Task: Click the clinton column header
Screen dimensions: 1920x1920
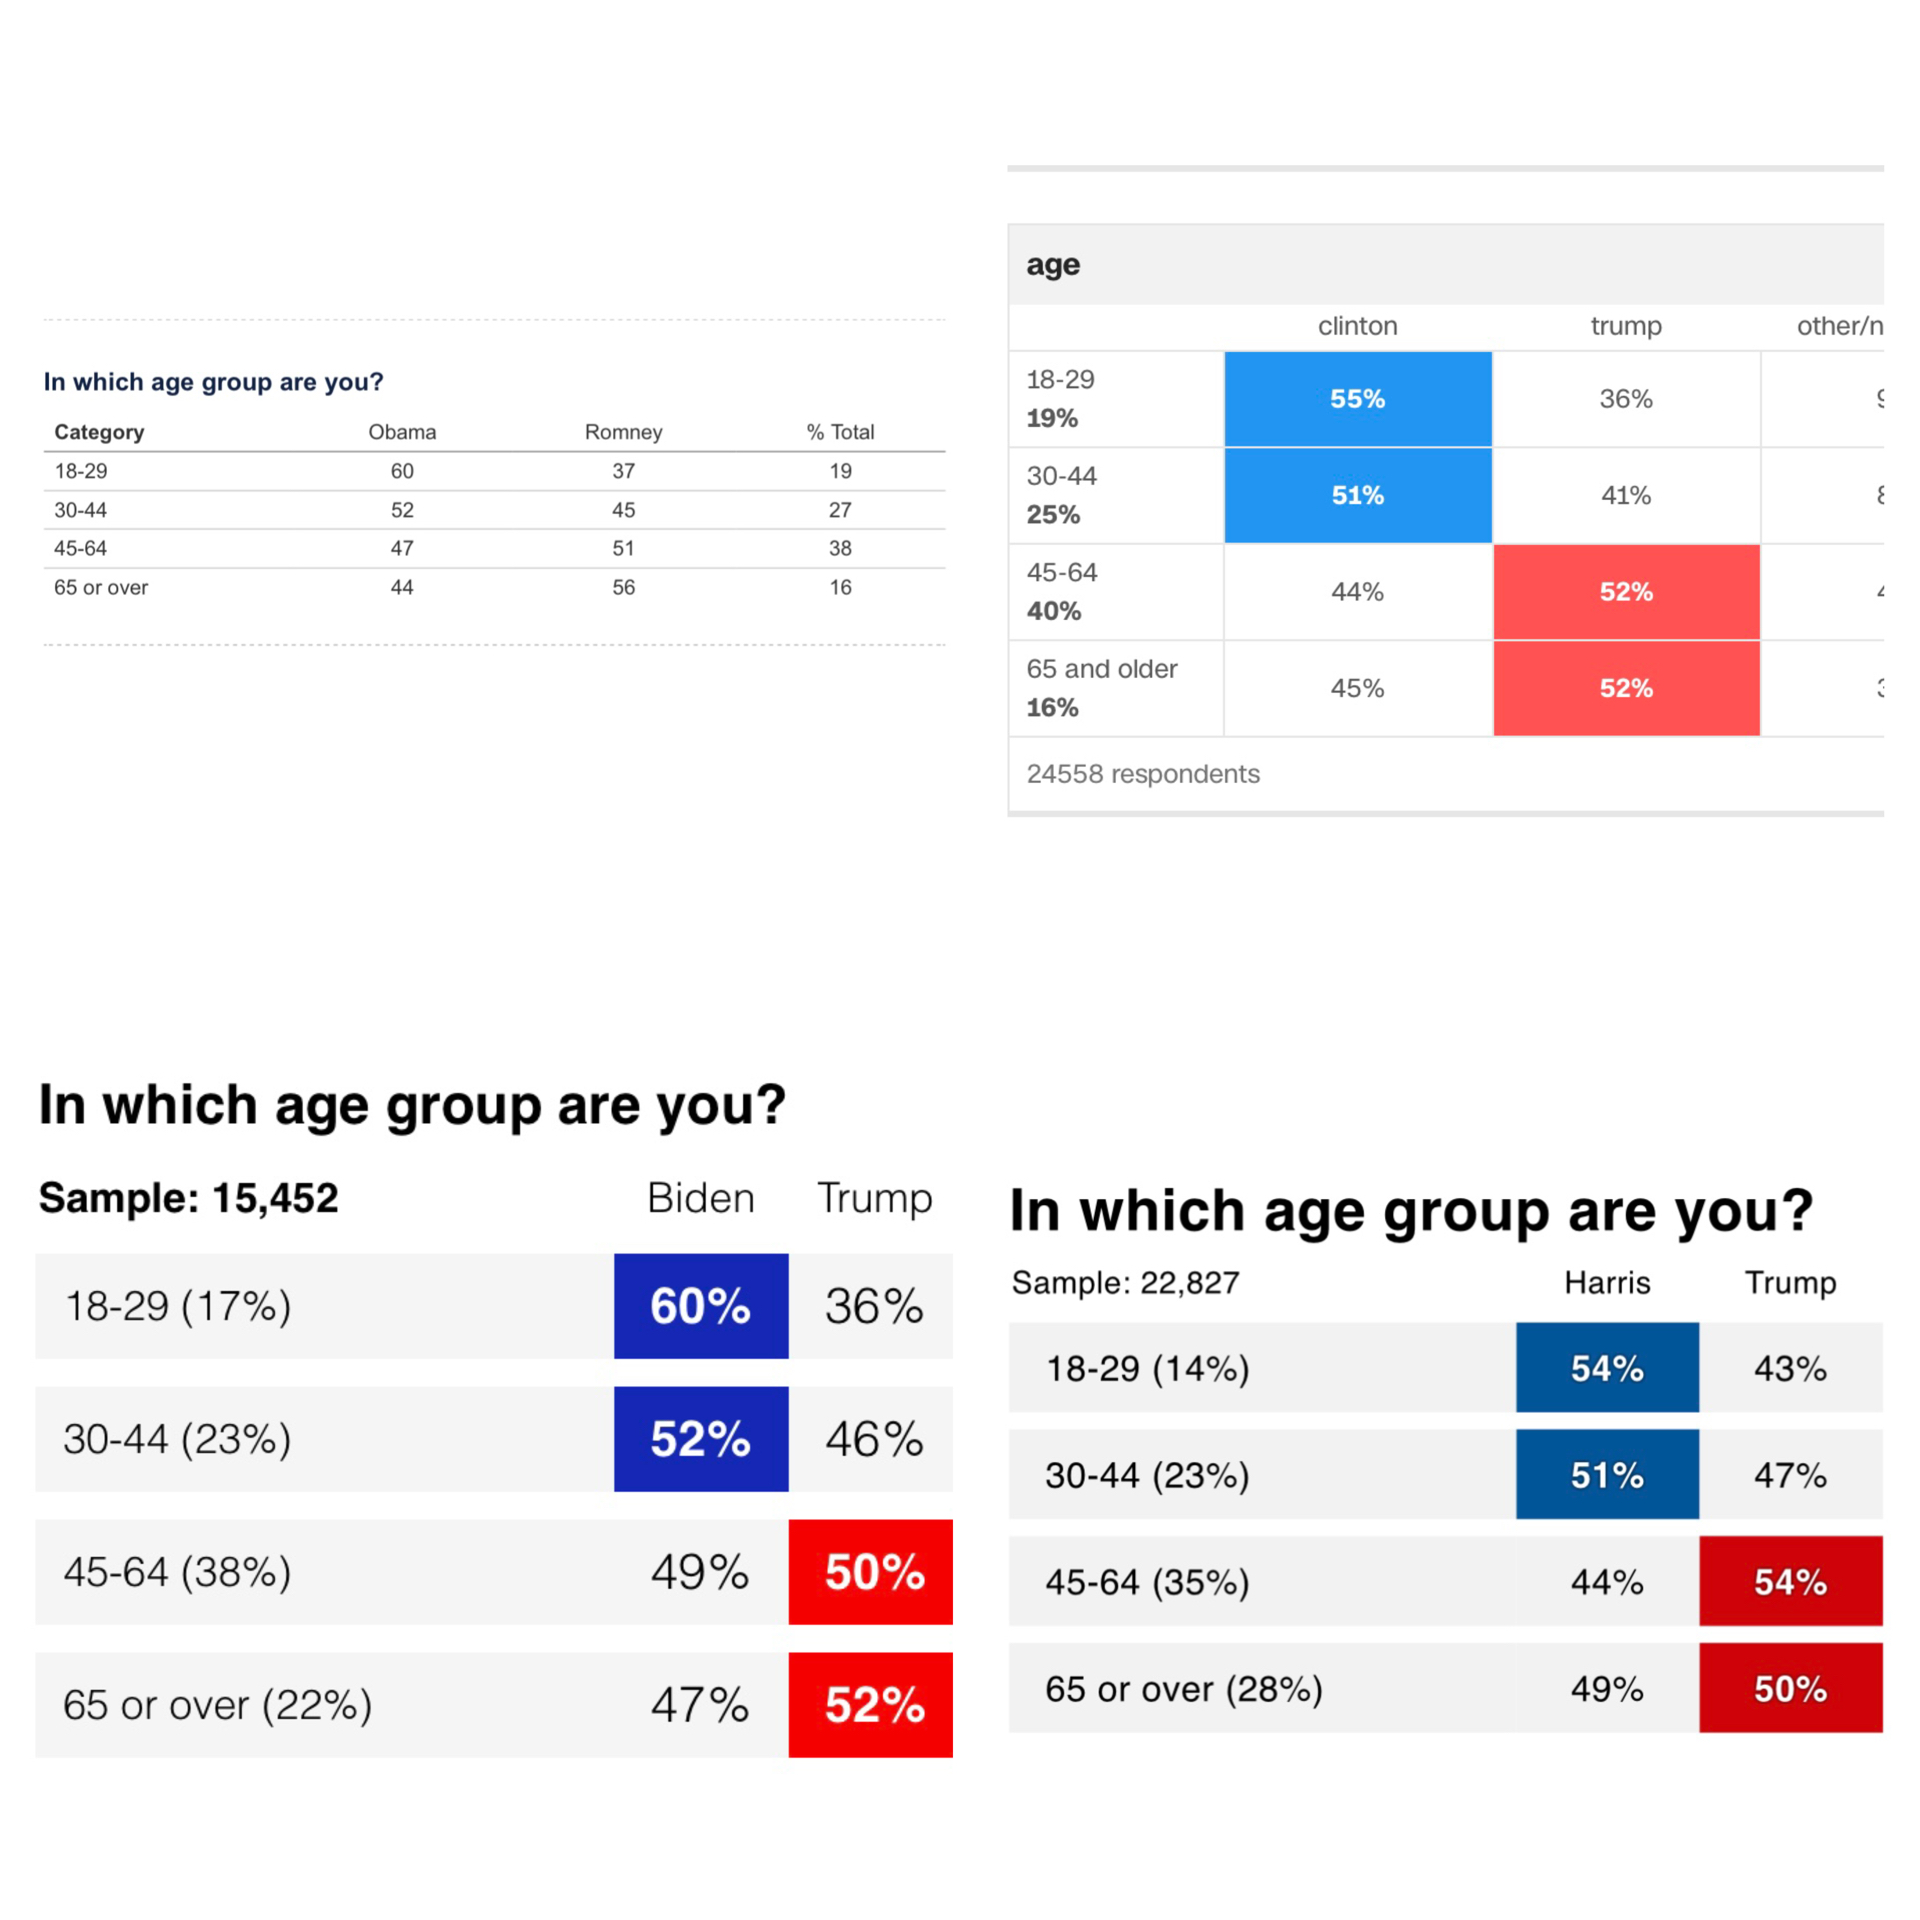Action: 1357,326
